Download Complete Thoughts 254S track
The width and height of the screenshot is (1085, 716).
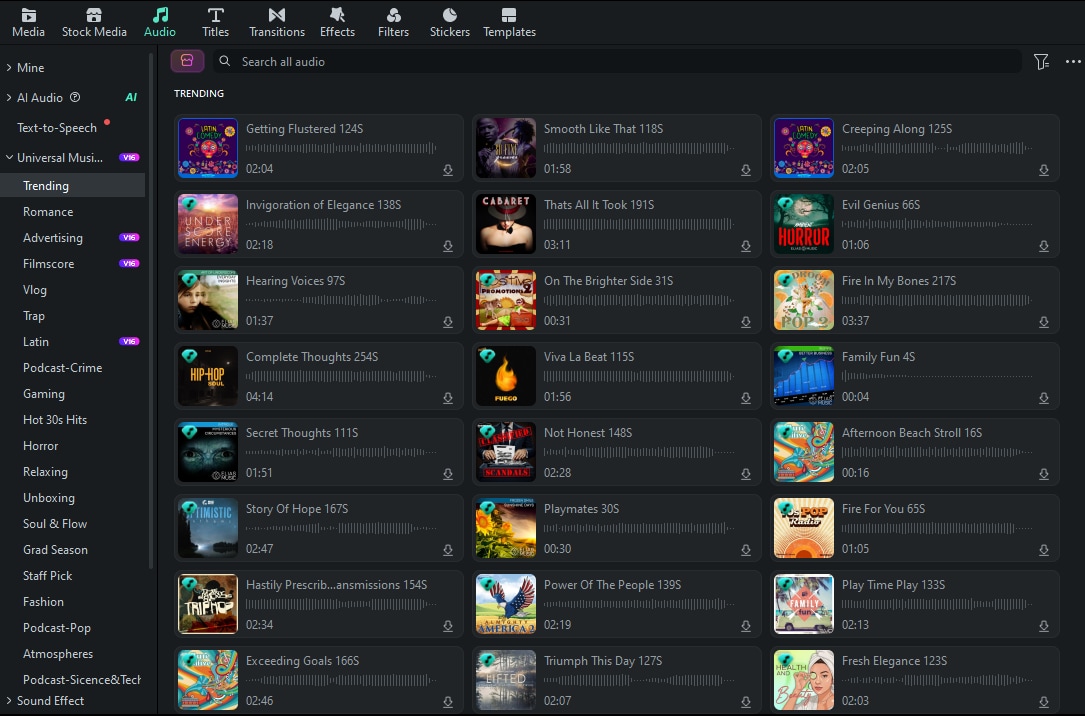448,398
